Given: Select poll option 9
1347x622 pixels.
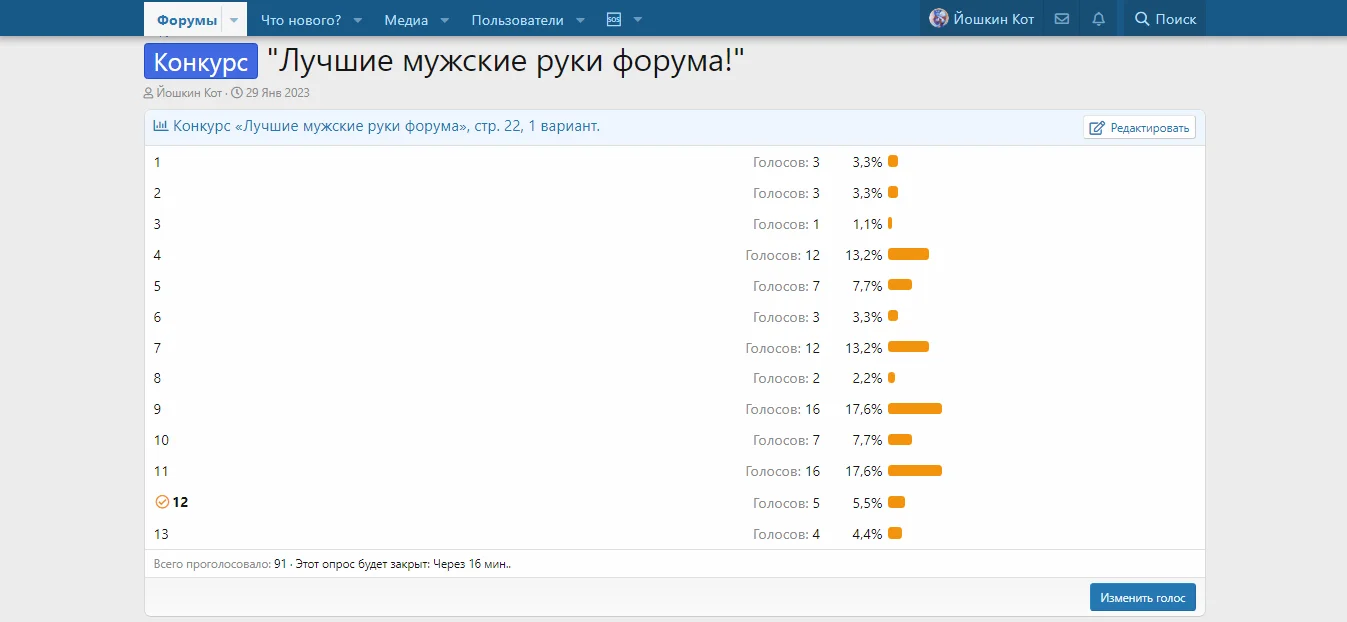Looking at the screenshot, I should coord(157,409).
